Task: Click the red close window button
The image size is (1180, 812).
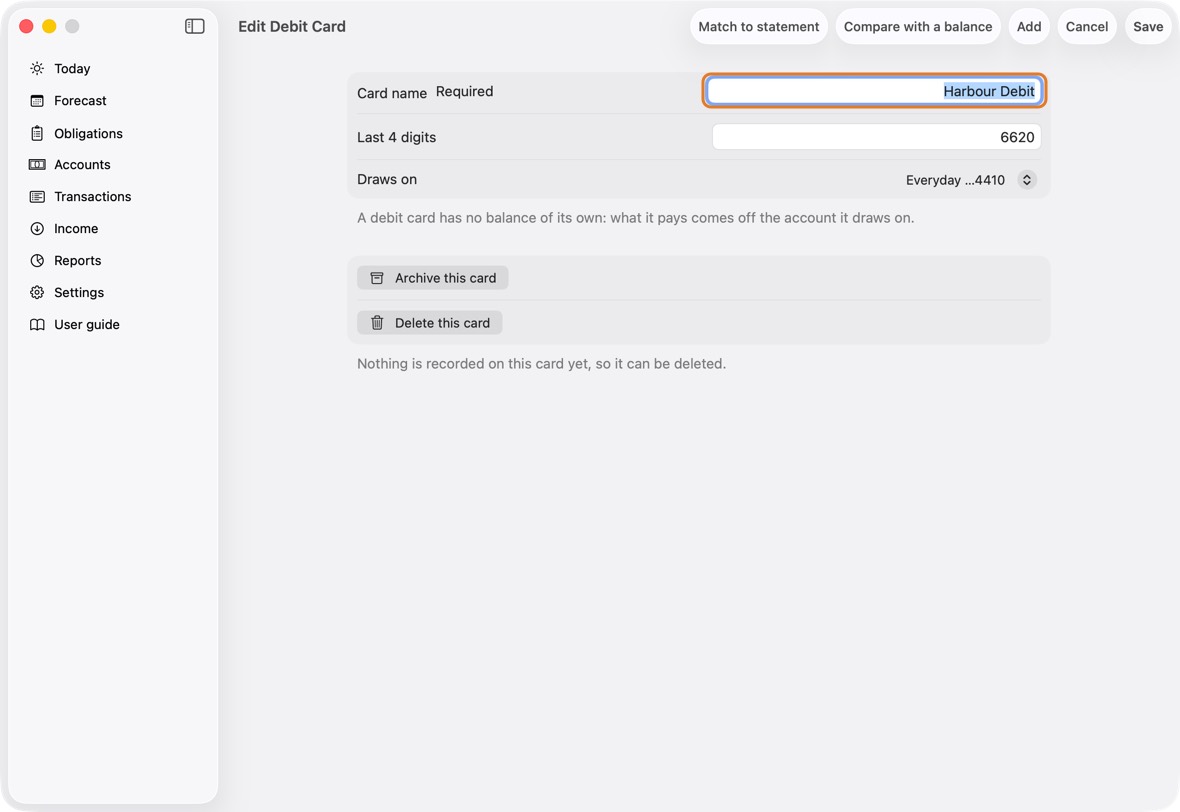Action: point(26,26)
